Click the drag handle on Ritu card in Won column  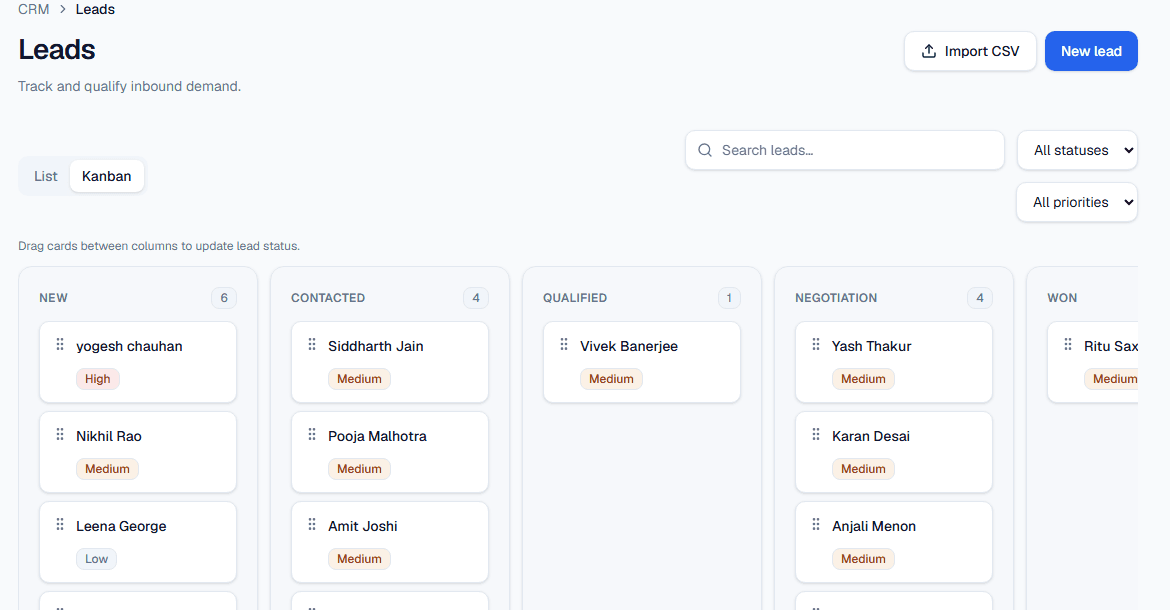click(1068, 345)
